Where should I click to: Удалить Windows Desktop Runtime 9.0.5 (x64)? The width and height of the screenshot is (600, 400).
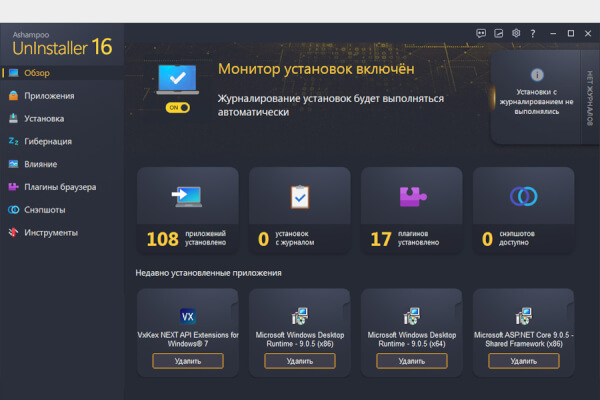(412, 361)
